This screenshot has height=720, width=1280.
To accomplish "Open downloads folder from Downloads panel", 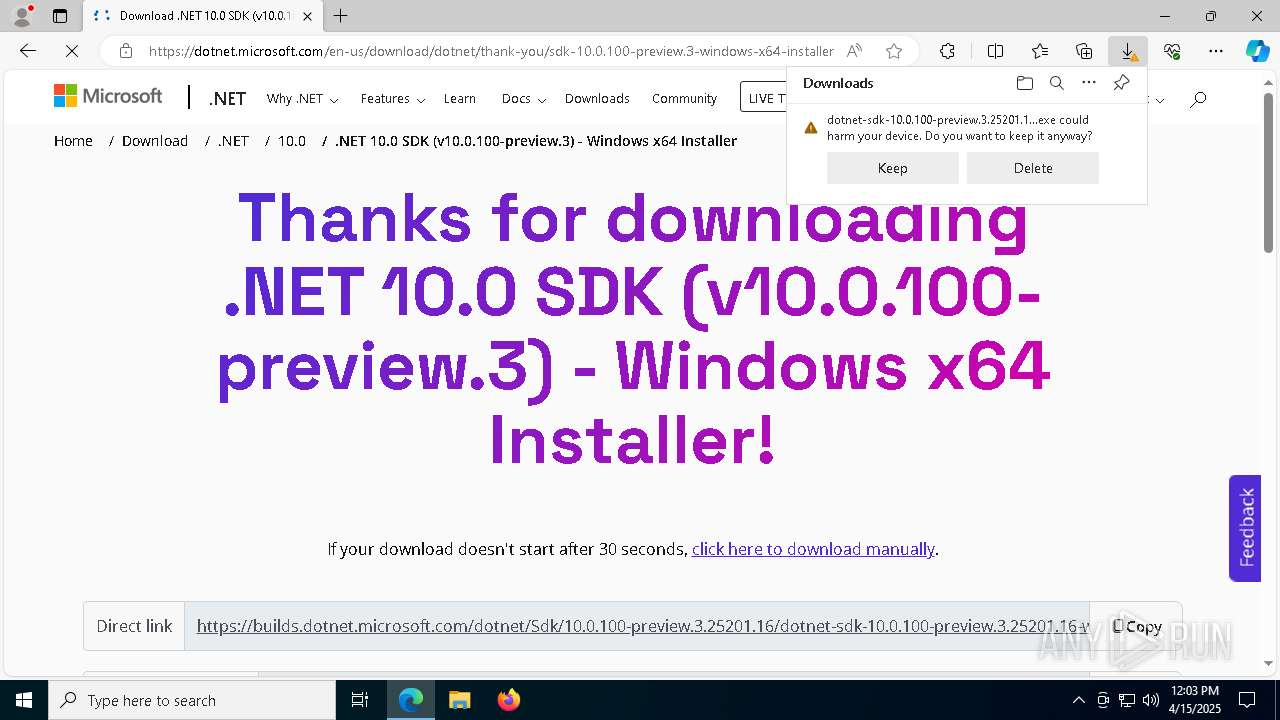I will 1024,83.
